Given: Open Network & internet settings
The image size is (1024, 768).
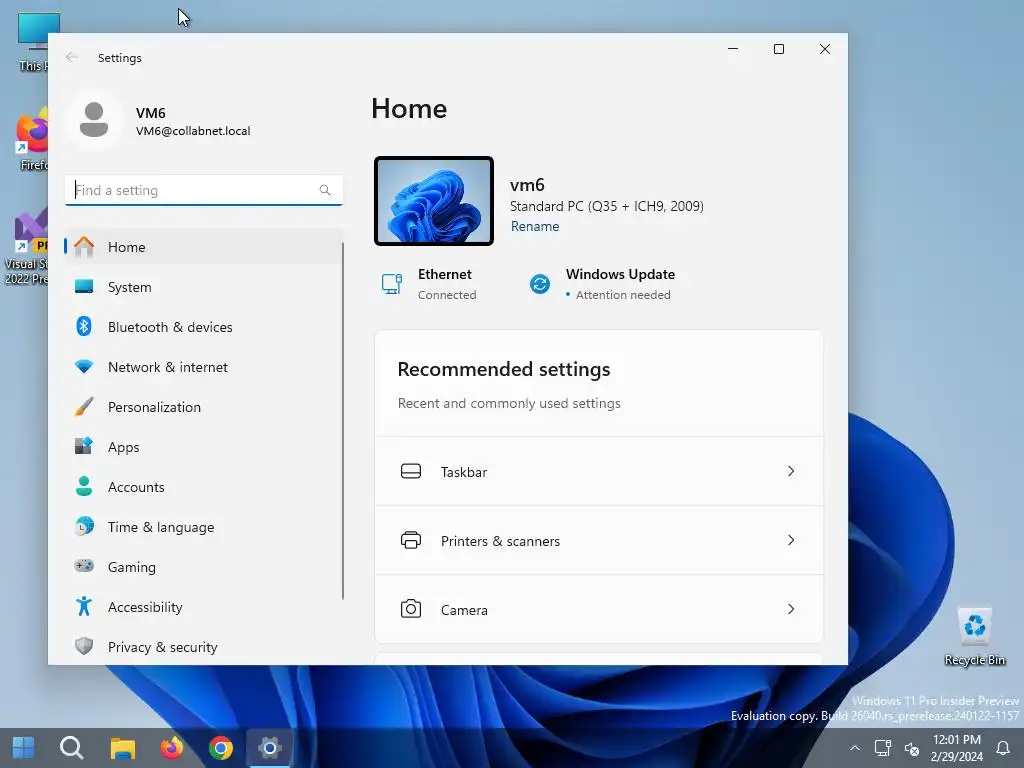Looking at the screenshot, I should point(203,367).
